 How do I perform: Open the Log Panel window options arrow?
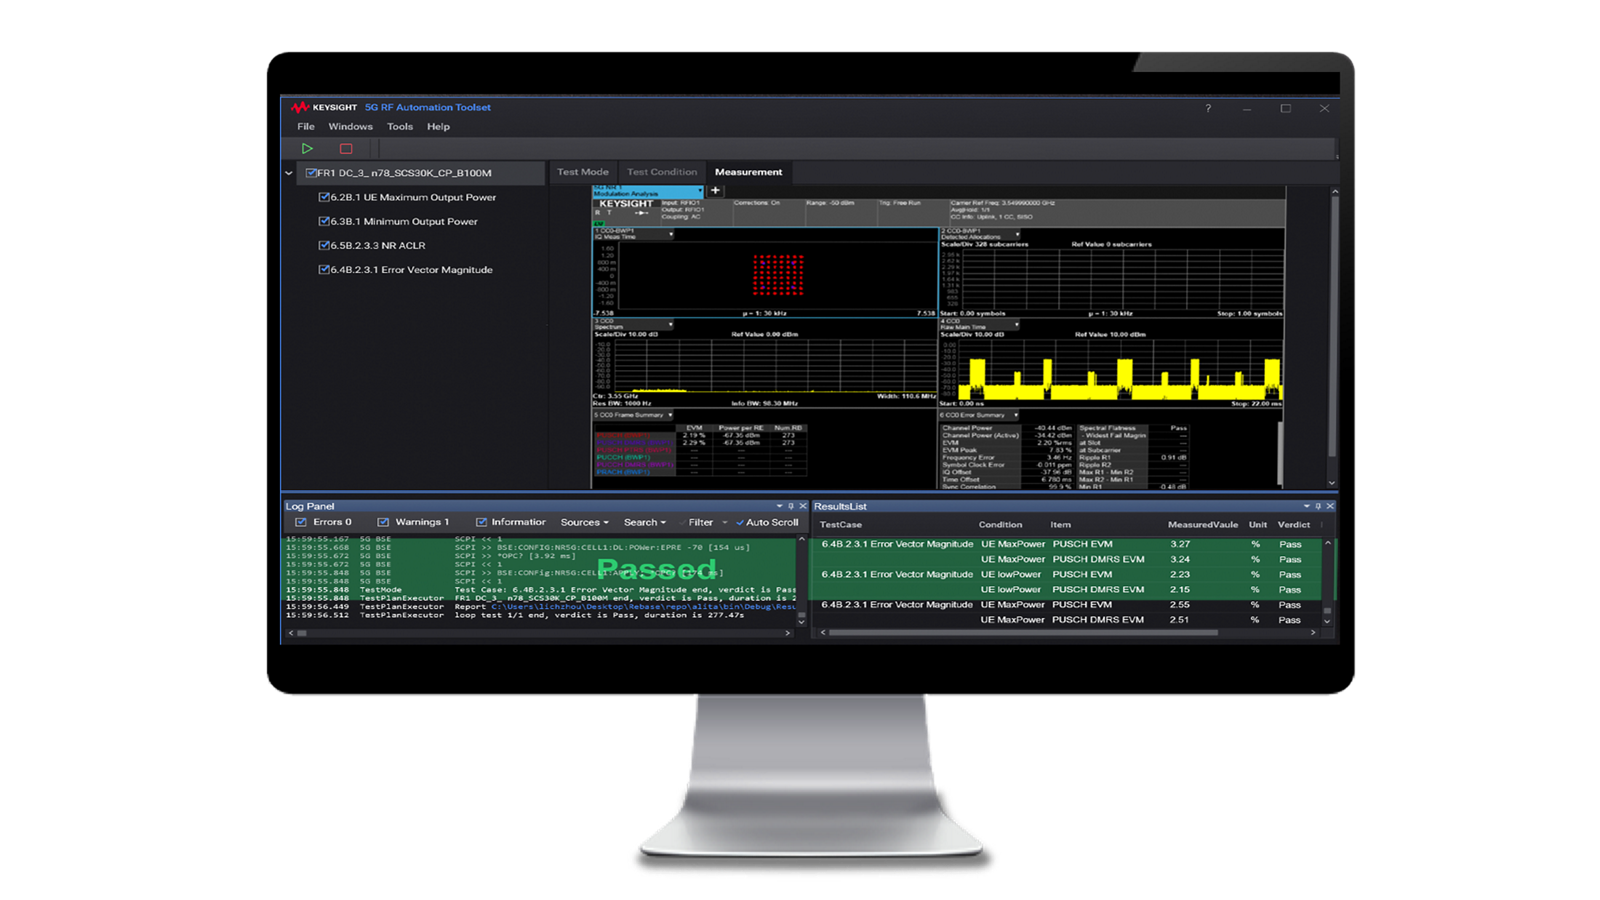(x=779, y=506)
